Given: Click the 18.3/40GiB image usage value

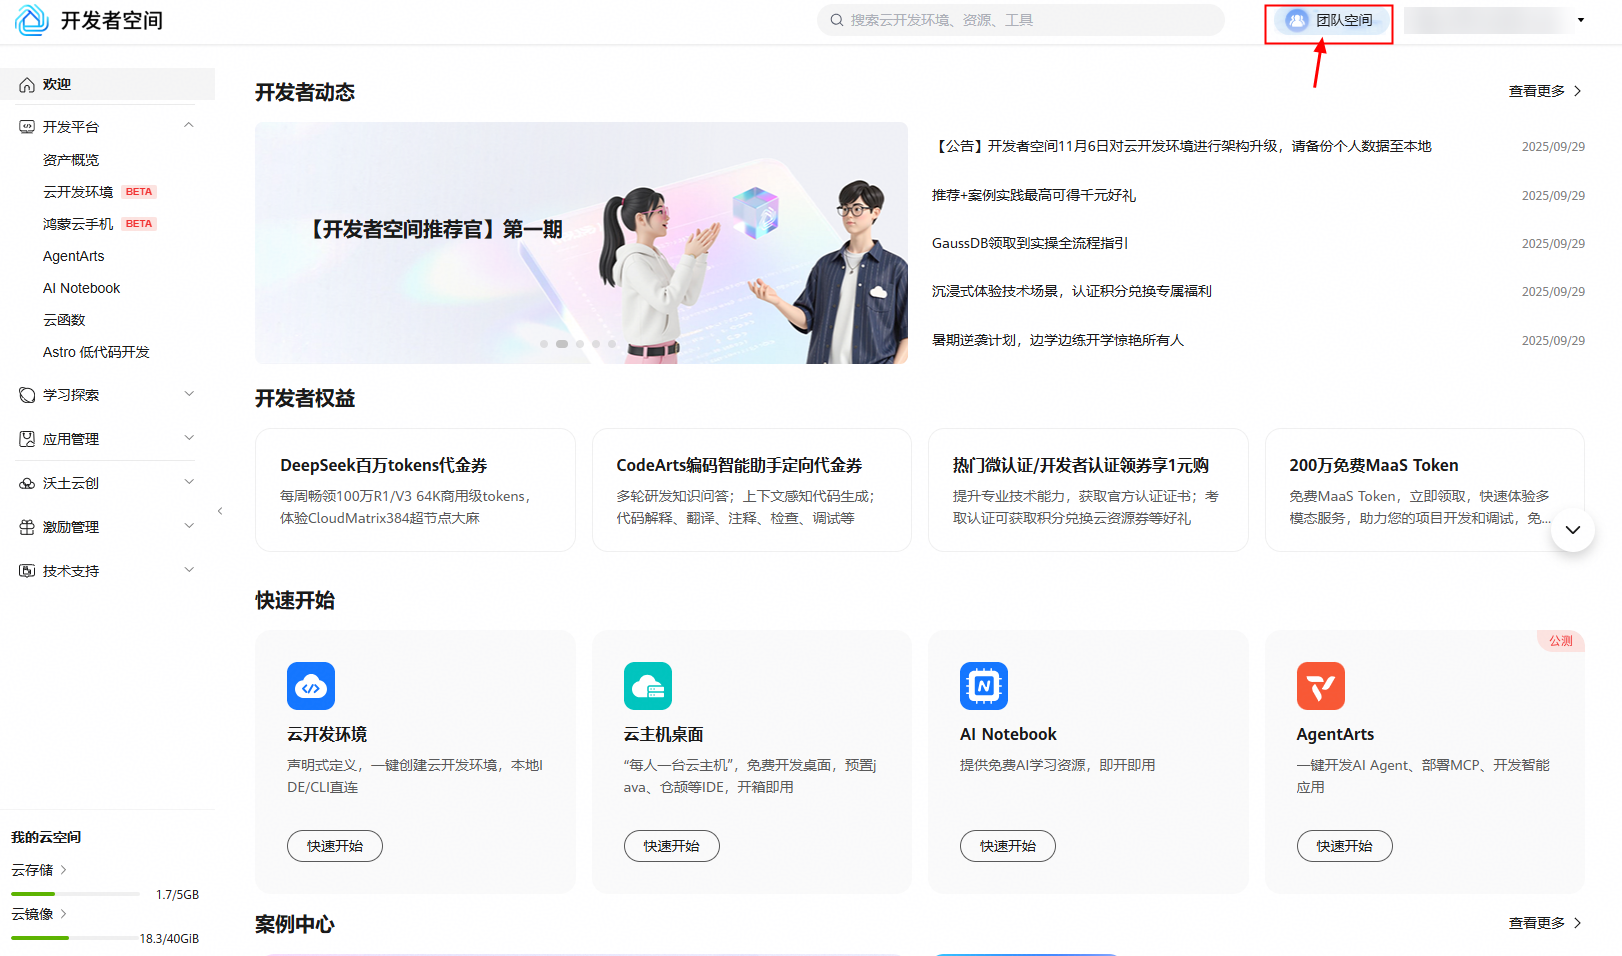Looking at the screenshot, I should point(169,939).
